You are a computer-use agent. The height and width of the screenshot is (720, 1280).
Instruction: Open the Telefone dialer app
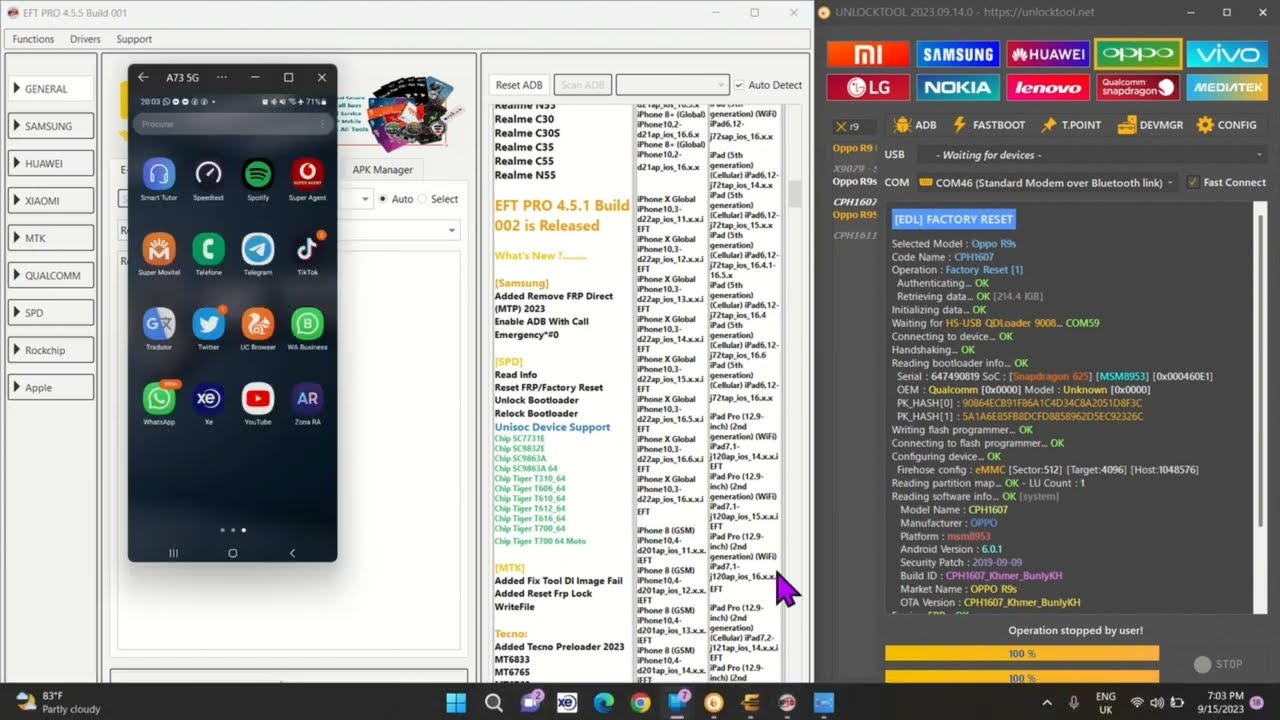point(208,248)
